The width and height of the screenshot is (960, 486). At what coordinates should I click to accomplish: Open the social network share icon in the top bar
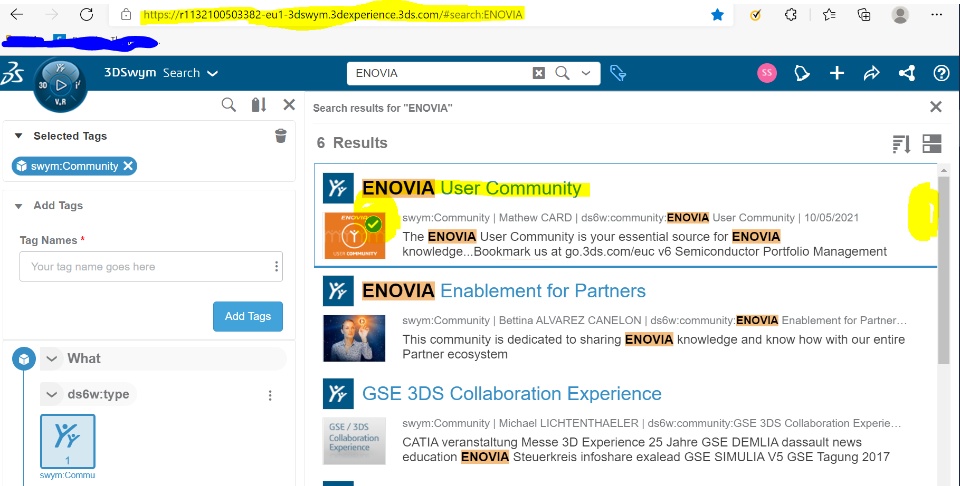pos(907,73)
